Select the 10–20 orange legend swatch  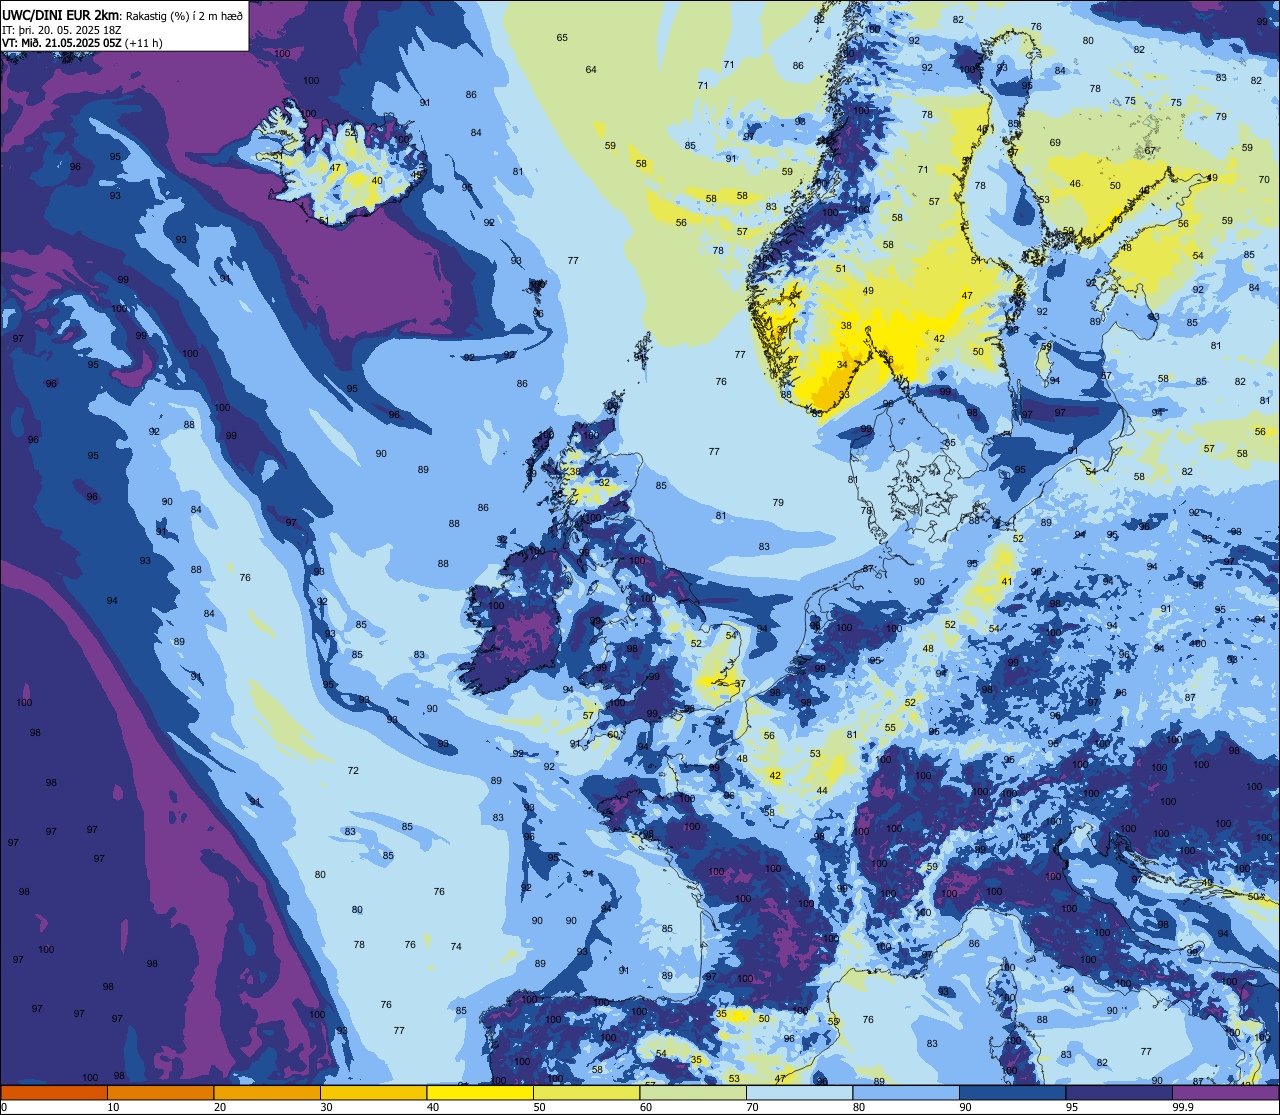pos(160,1092)
